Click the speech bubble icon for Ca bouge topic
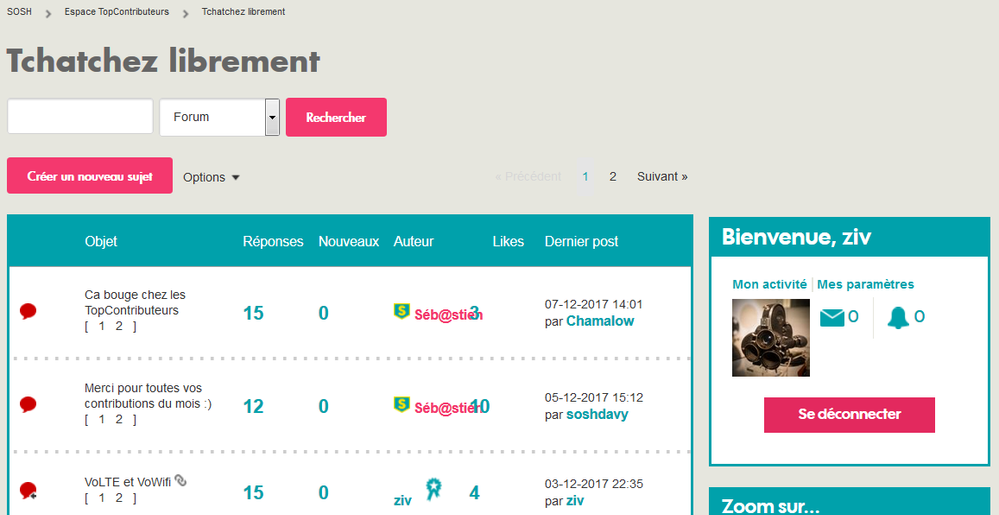Viewport: 999px width, 515px height. [28, 312]
